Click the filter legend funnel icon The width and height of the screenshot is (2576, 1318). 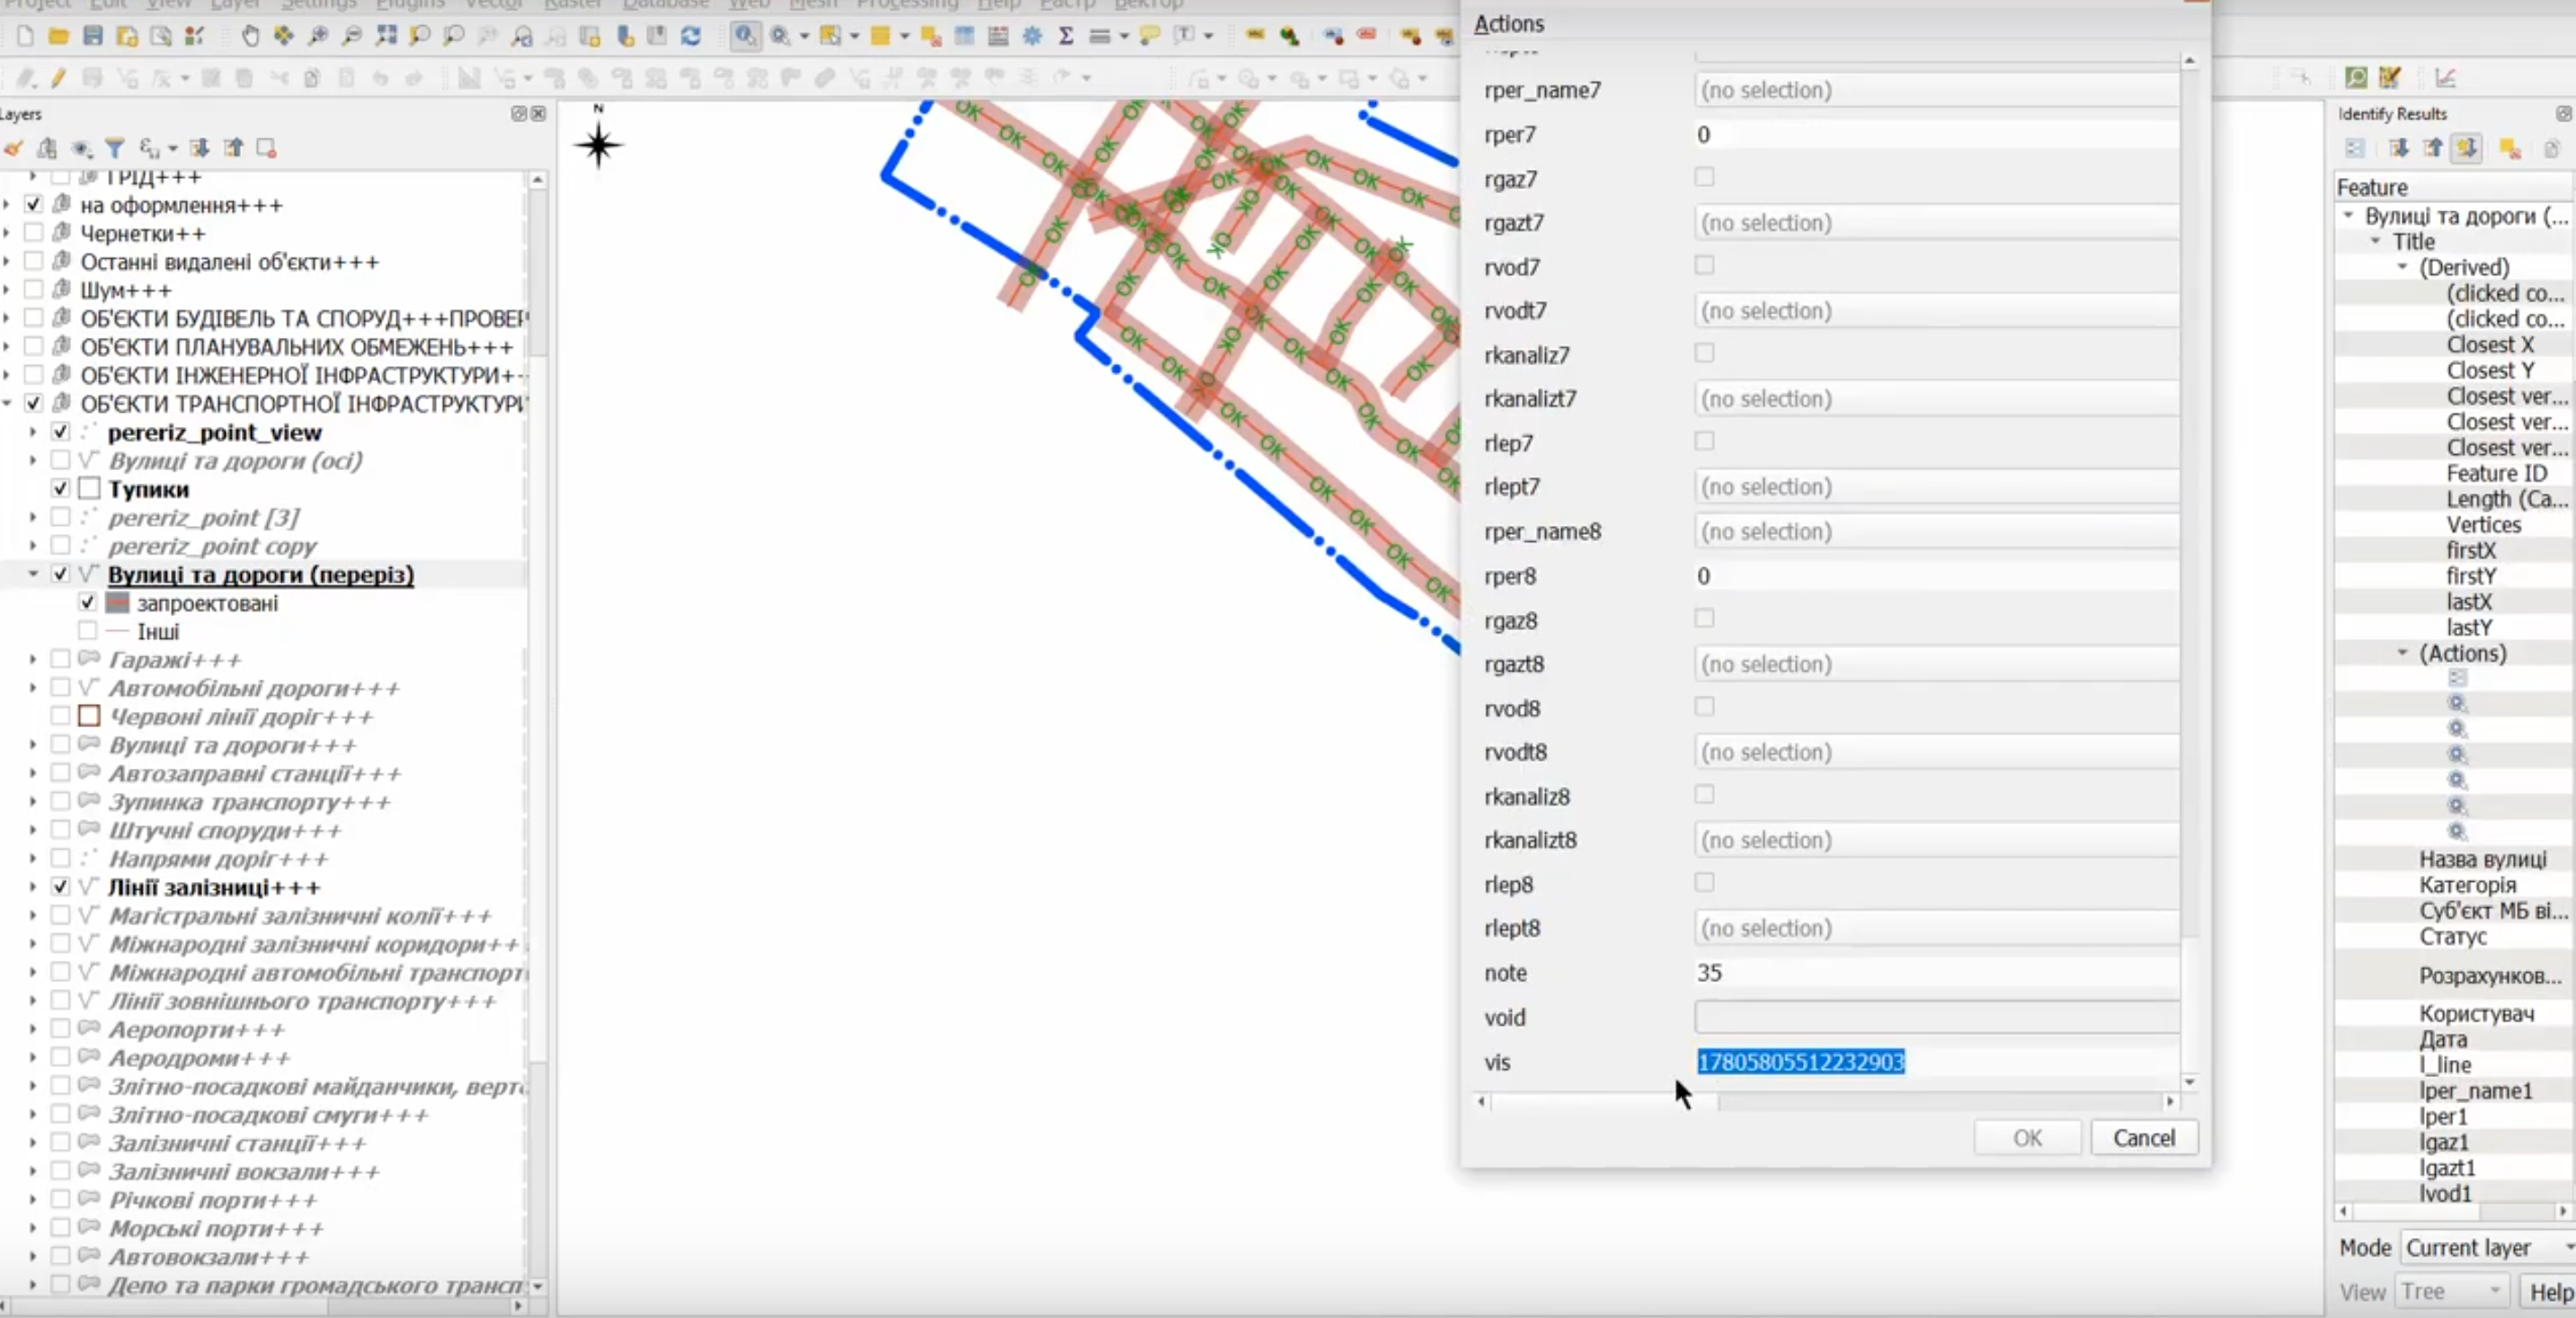115,149
